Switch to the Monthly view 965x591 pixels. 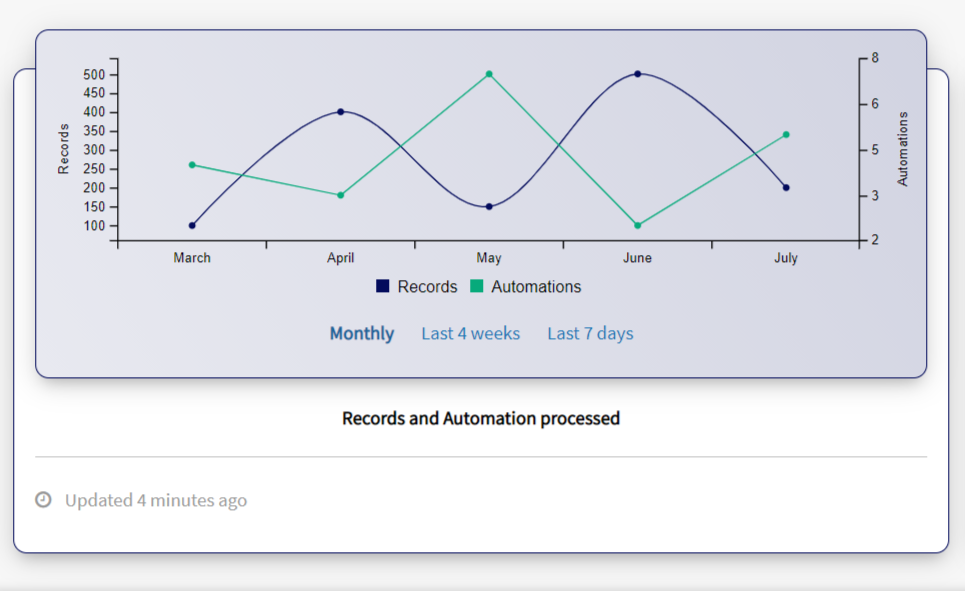362,334
